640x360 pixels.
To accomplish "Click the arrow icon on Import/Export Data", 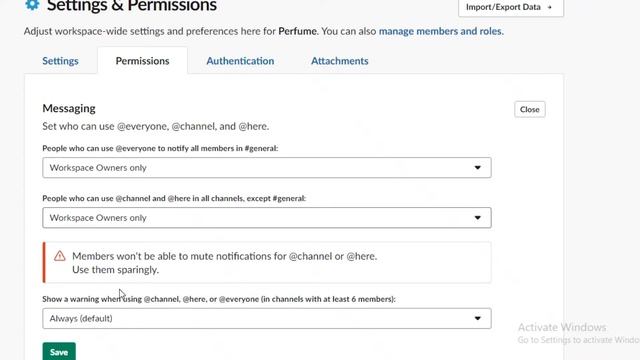I will coord(549,7).
